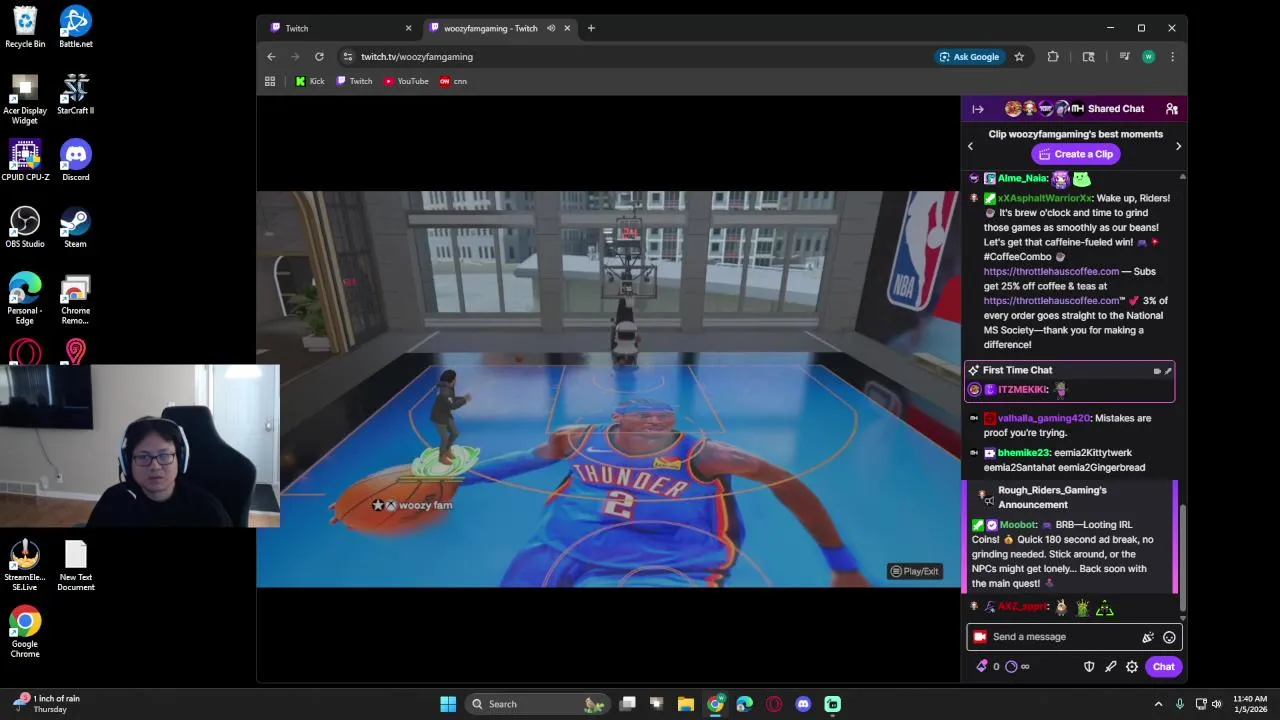Open the chat community users list icon
Image resolution: width=1280 pixels, height=720 pixels.
pyautogui.click(x=1171, y=109)
